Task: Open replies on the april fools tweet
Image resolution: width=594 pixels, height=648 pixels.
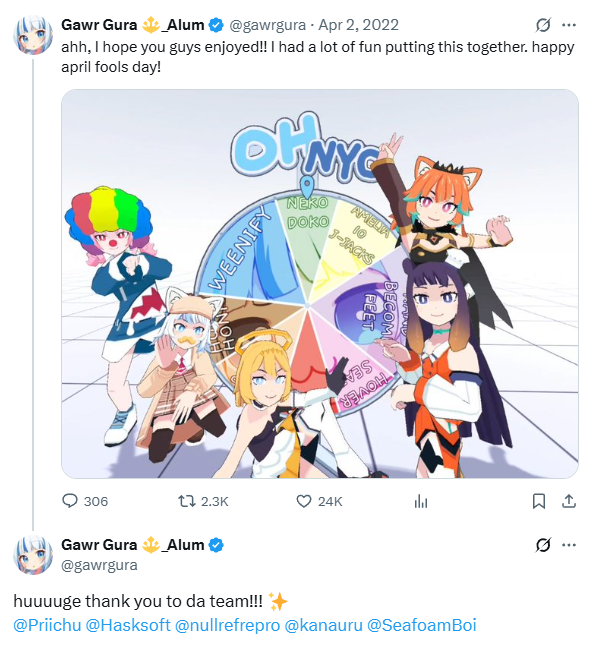Action: (x=85, y=501)
